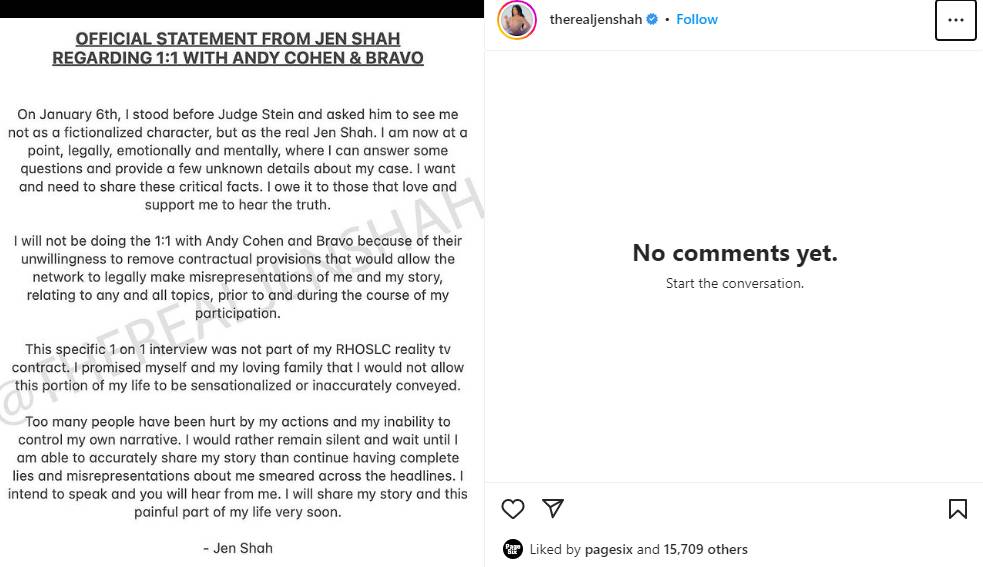Image resolution: width=983 pixels, height=567 pixels.
Task: Follow the therealjenshah account
Action: tap(697, 20)
